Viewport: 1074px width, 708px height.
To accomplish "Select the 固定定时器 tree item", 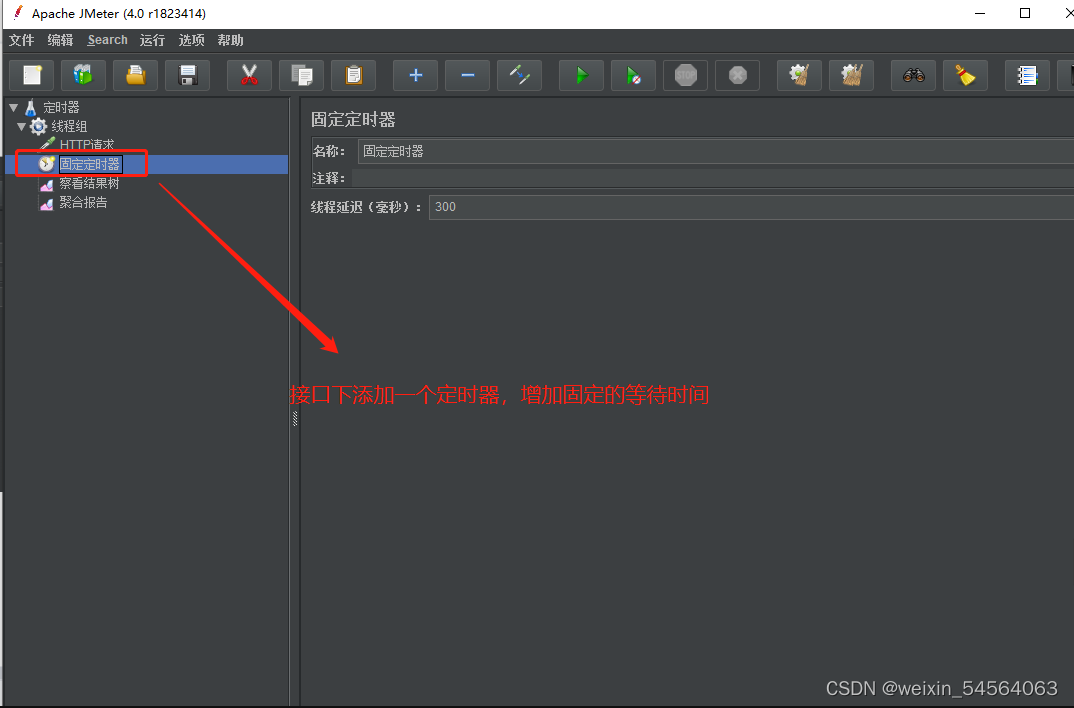I will (90, 164).
